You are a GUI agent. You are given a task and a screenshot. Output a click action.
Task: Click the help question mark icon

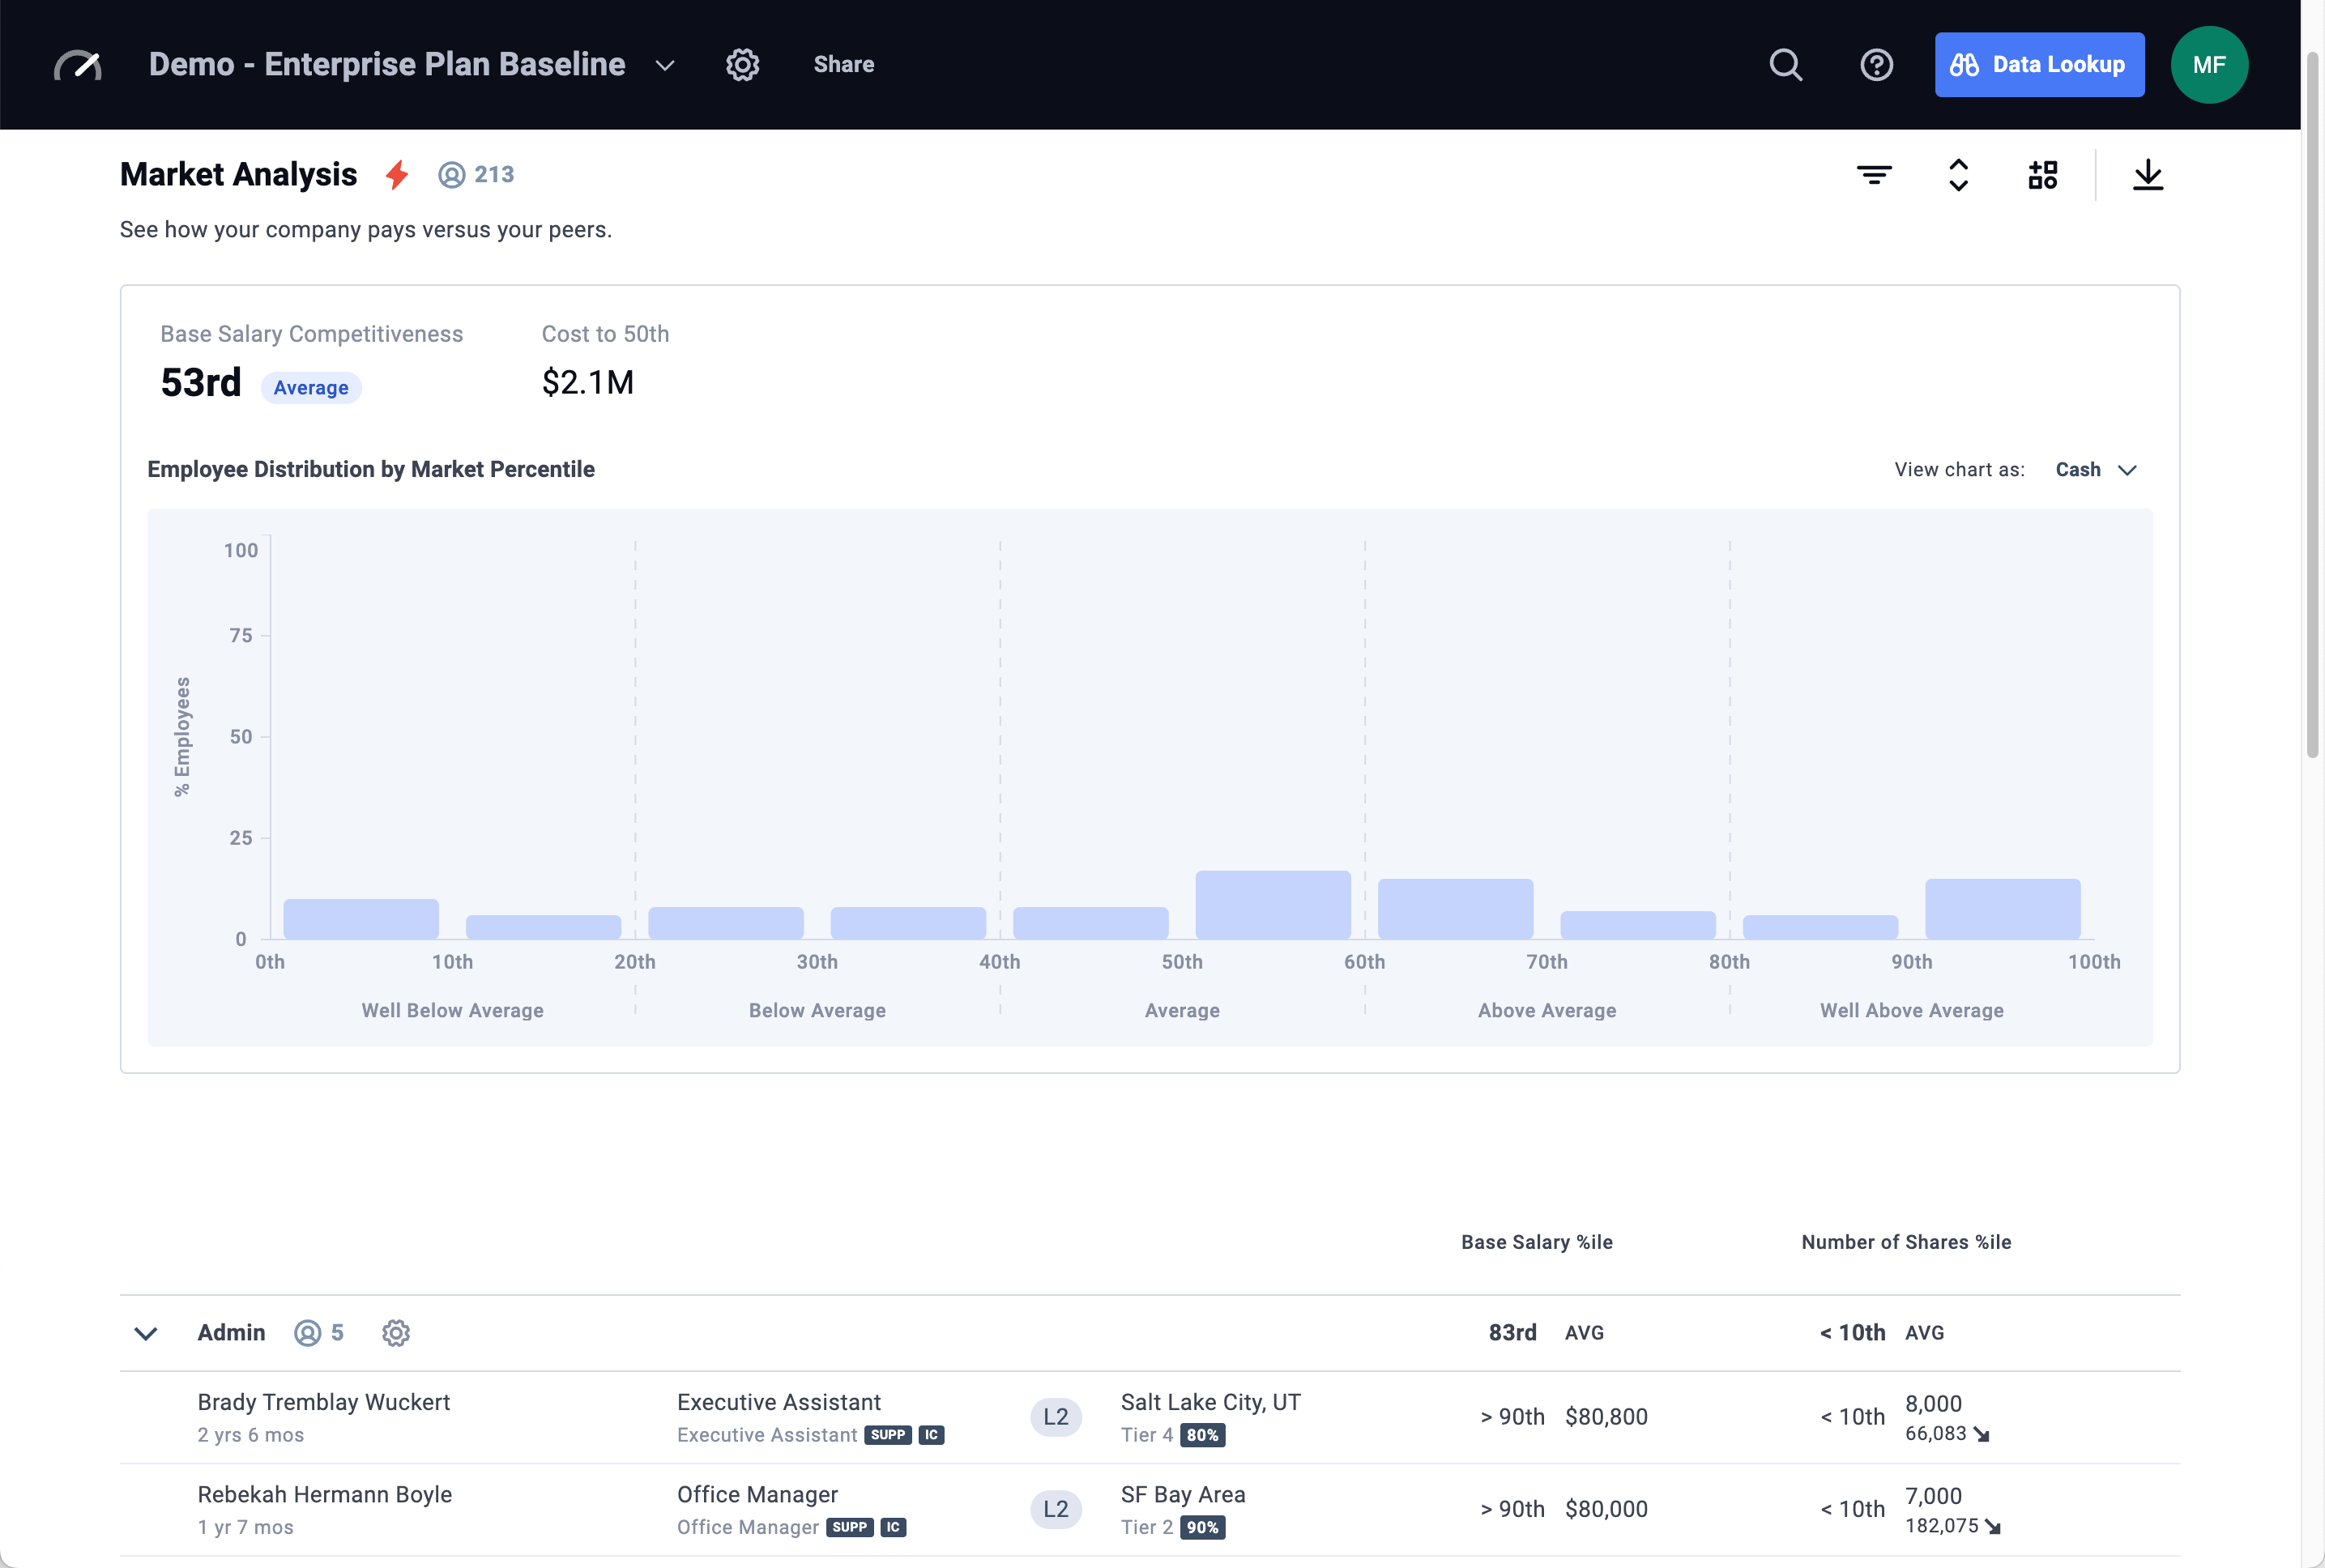[1876, 64]
